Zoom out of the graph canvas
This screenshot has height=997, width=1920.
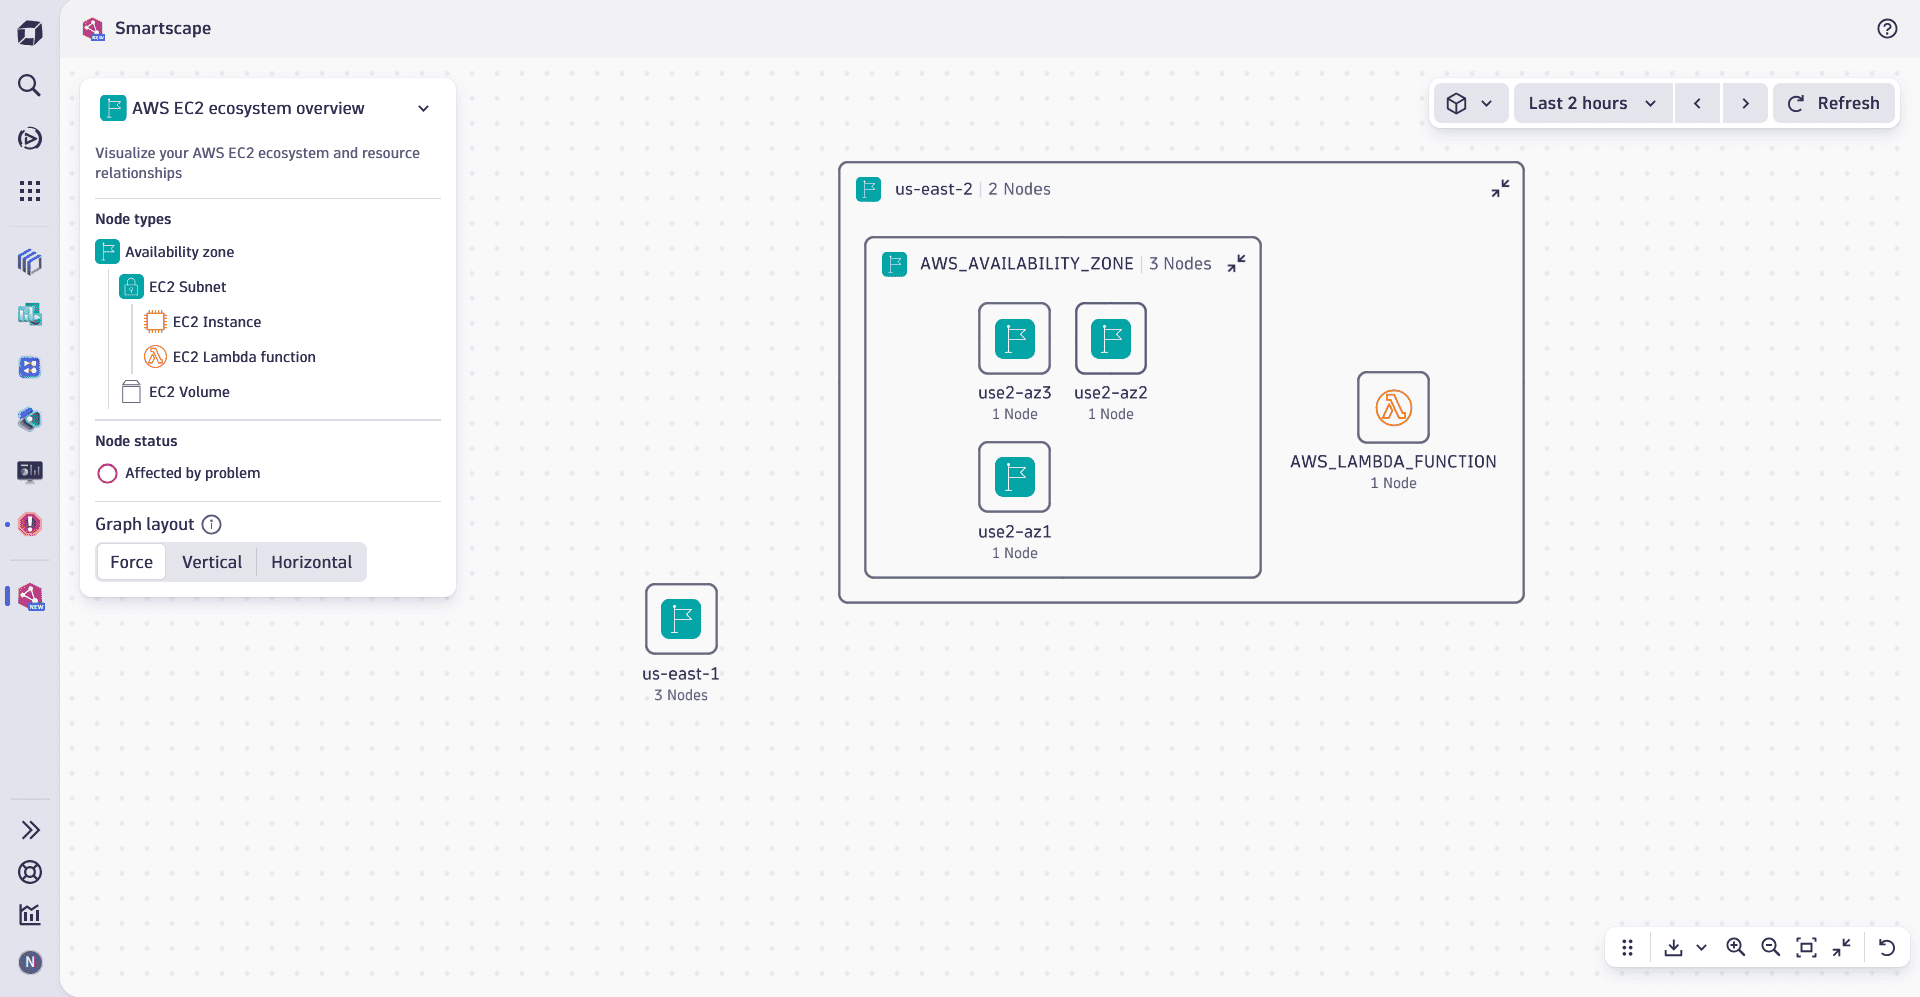pos(1771,947)
